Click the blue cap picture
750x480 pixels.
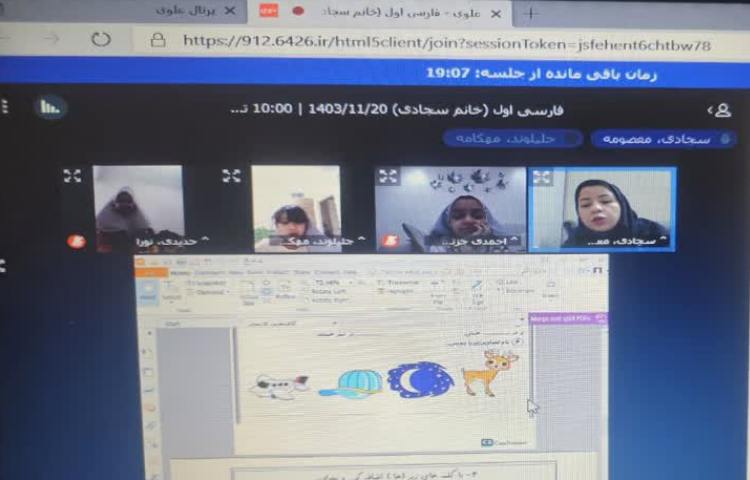[352, 384]
